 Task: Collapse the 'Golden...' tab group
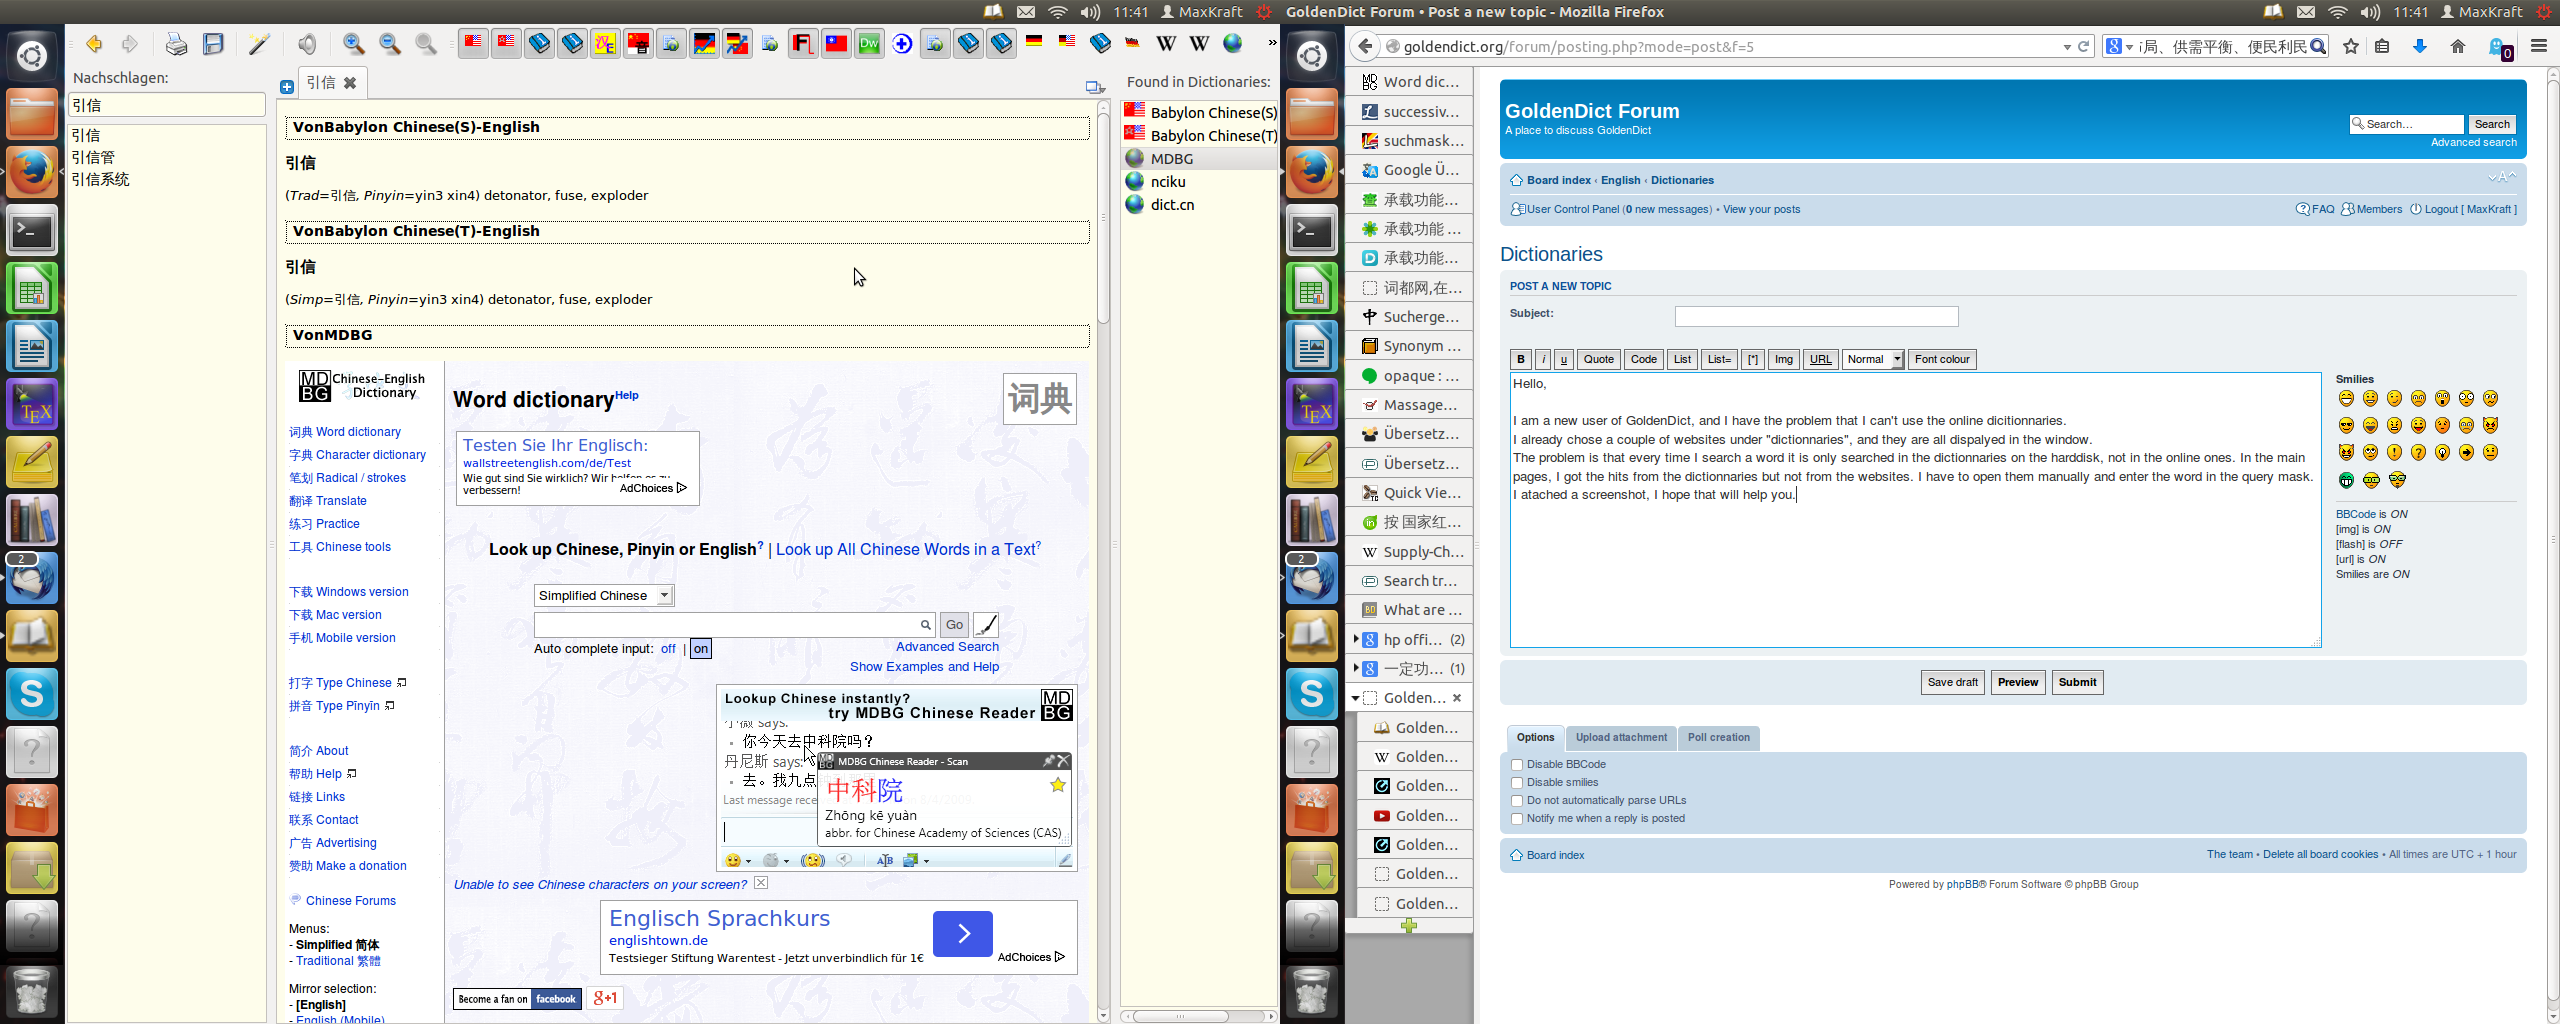(x=1355, y=698)
